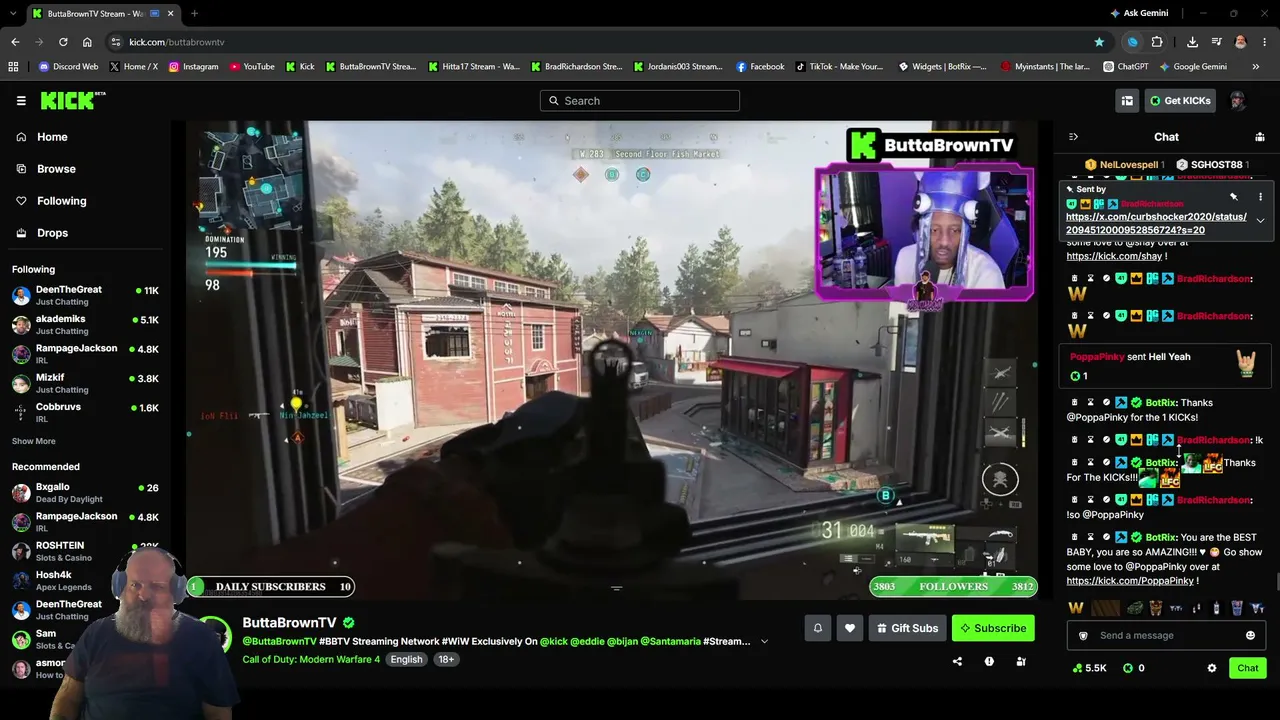This screenshot has width=1280, height=720.
Task: Click the chat identity shield icon
Action: point(1083,635)
